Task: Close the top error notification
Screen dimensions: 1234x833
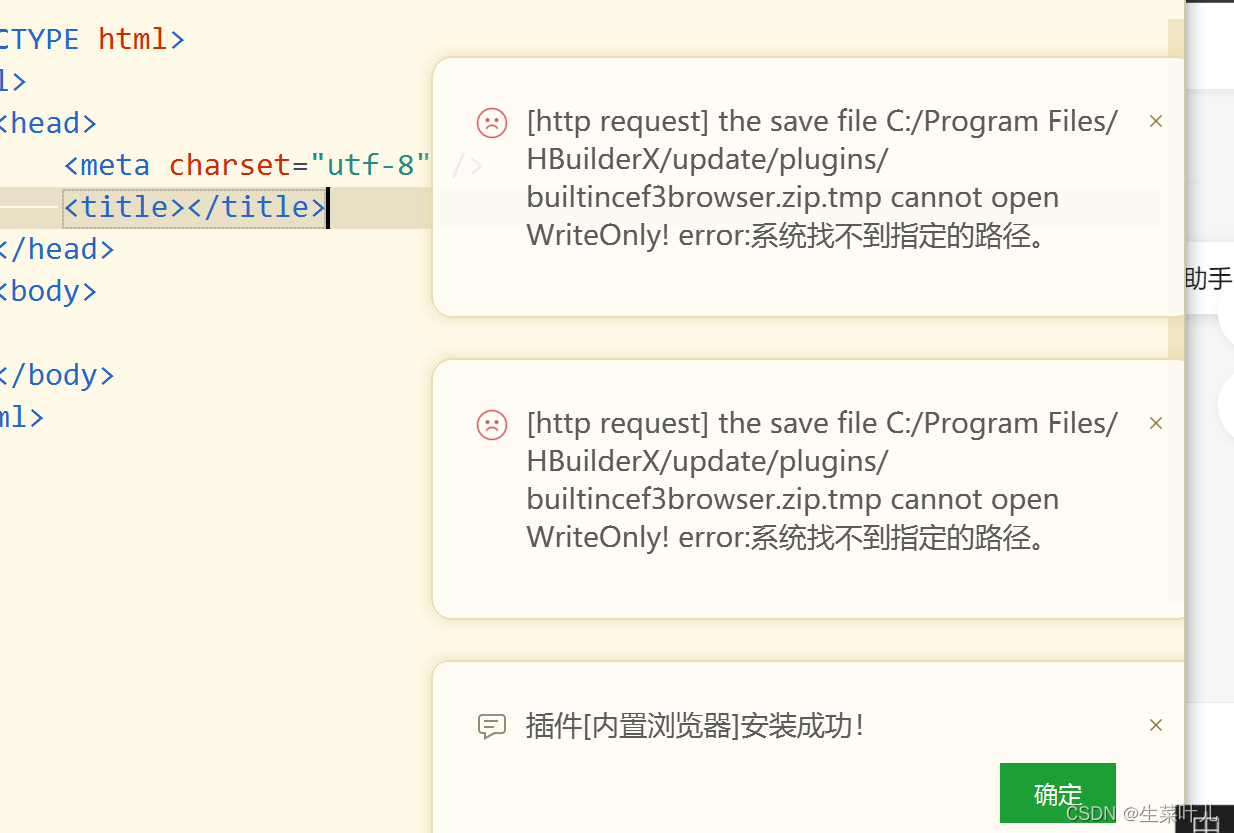Action: (1156, 122)
